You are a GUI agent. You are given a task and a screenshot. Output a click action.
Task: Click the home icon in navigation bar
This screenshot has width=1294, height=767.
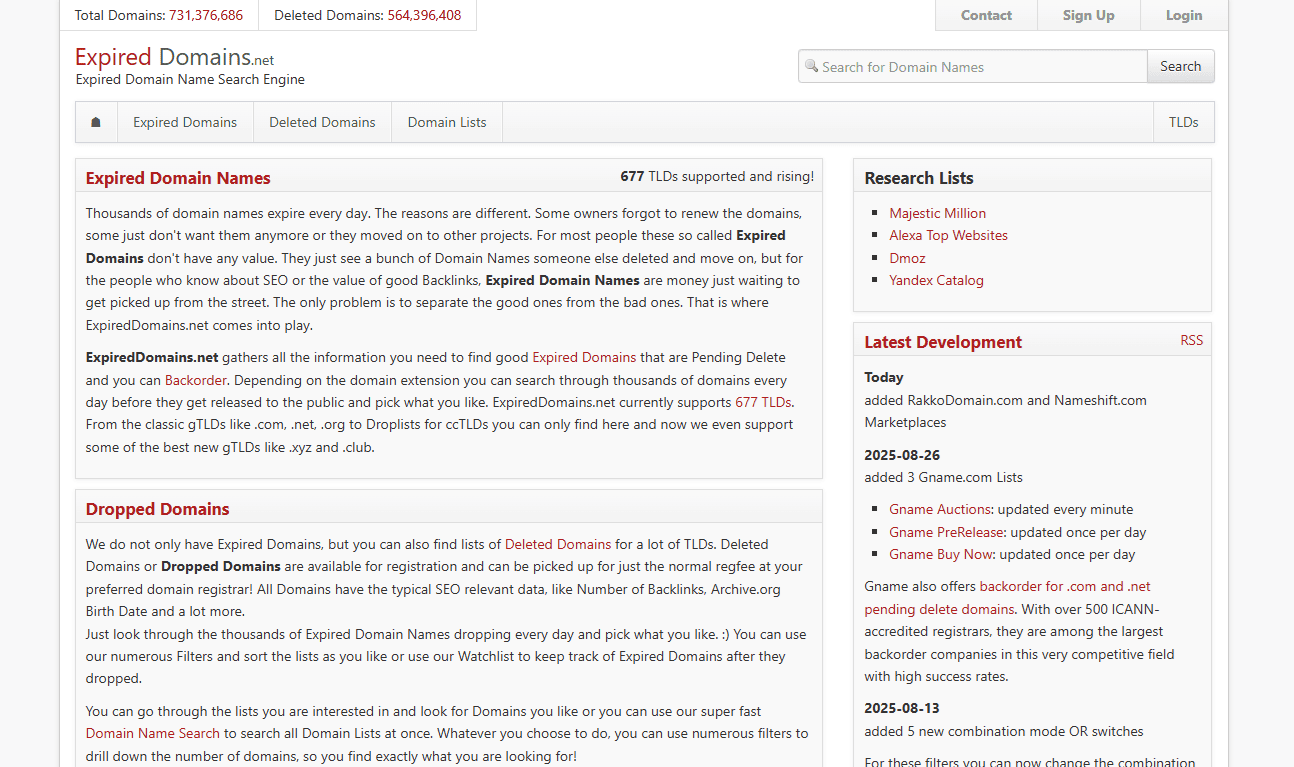(x=96, y=122)
